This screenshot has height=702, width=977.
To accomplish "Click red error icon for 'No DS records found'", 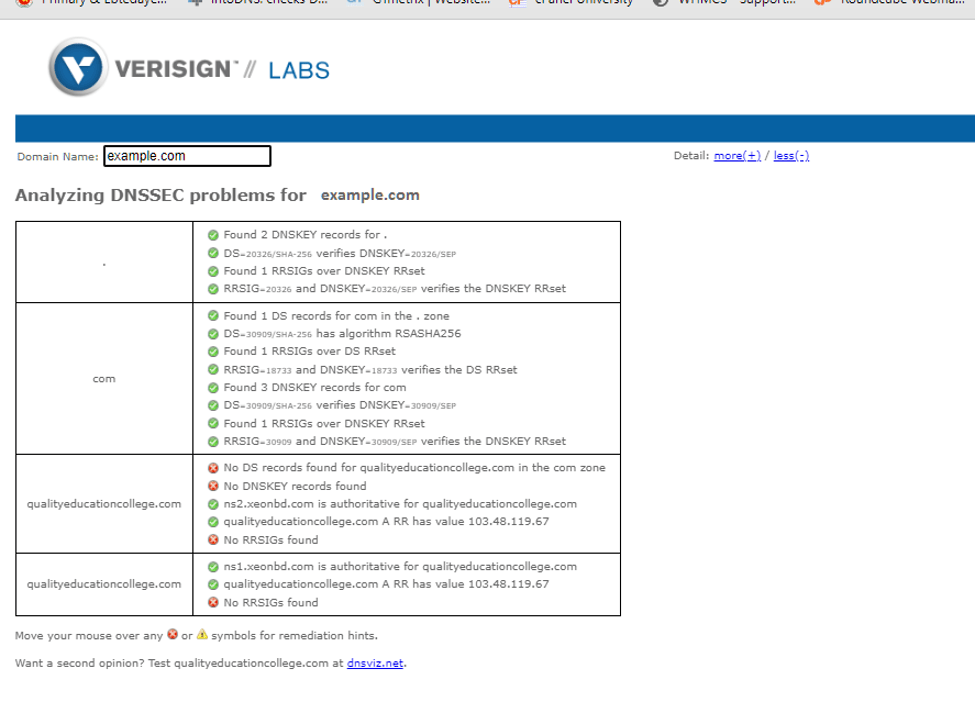I will (x=213, y=468).
